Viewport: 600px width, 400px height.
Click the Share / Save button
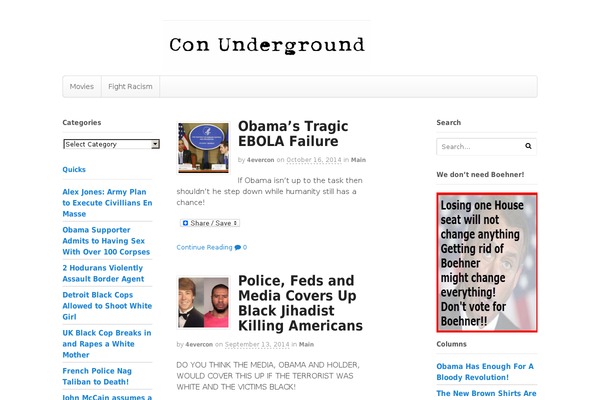(x=210, y=223)
